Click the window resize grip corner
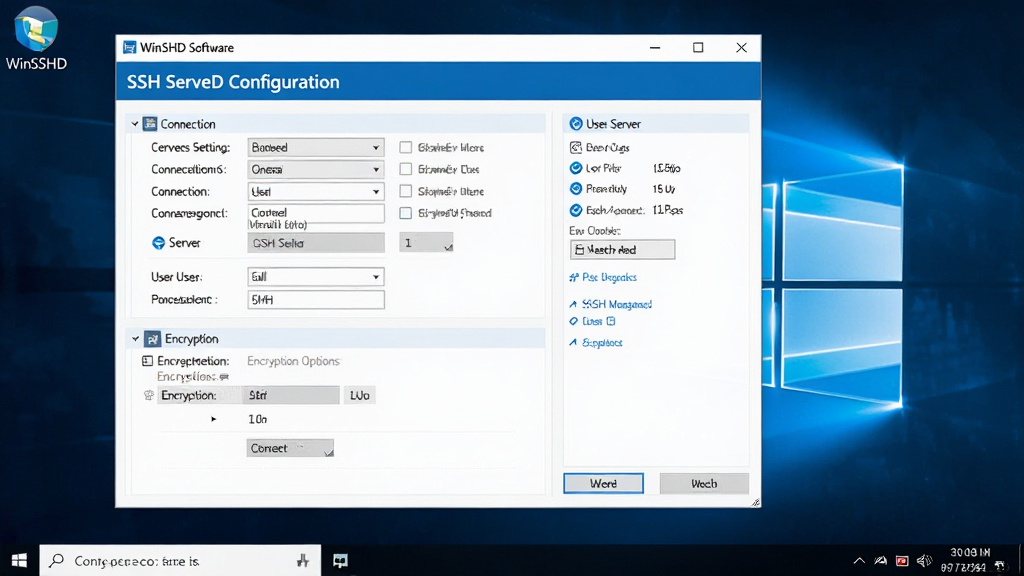This screenshot has width=1024, height=576. [756, 502]
